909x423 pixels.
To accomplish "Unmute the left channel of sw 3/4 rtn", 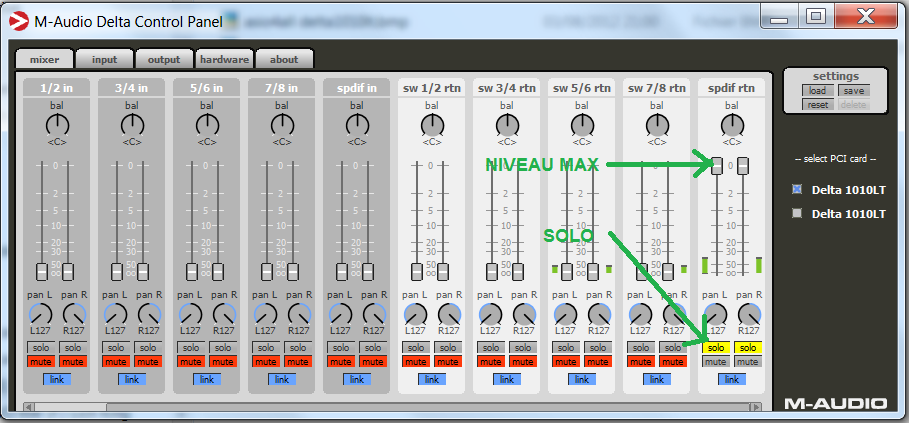I will point(490,362).
